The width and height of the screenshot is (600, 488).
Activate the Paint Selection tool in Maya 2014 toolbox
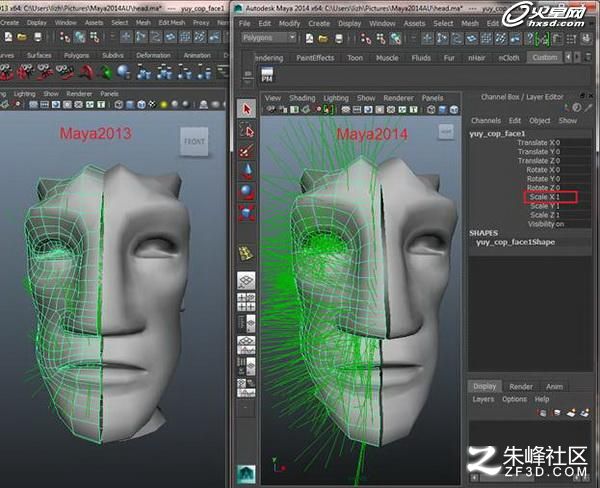(x=246, y=150)
